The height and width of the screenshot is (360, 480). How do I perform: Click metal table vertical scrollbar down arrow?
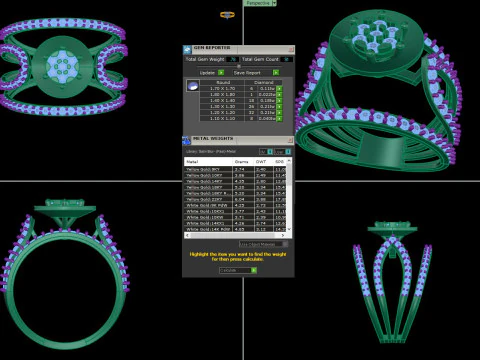click(x=289, y=229)
